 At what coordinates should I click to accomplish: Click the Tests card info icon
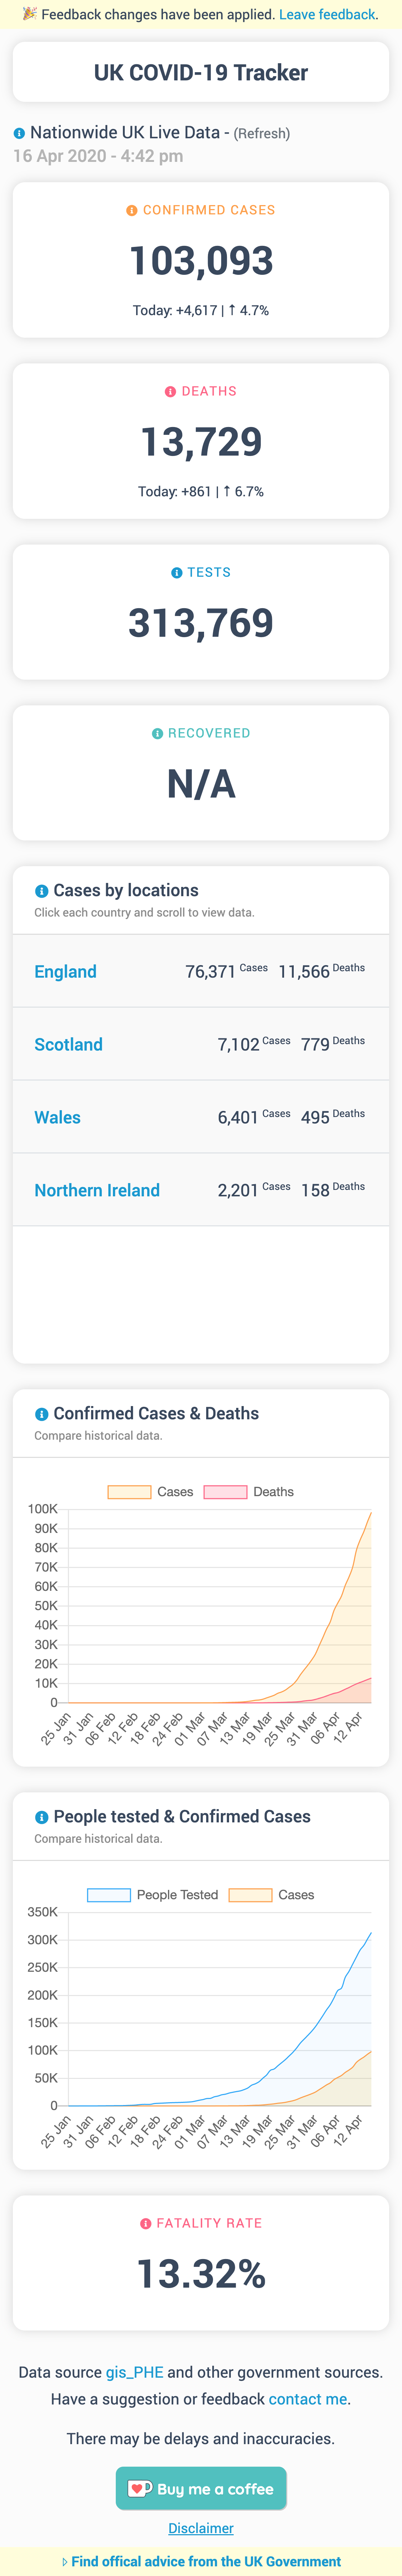[x=177, y=573]
